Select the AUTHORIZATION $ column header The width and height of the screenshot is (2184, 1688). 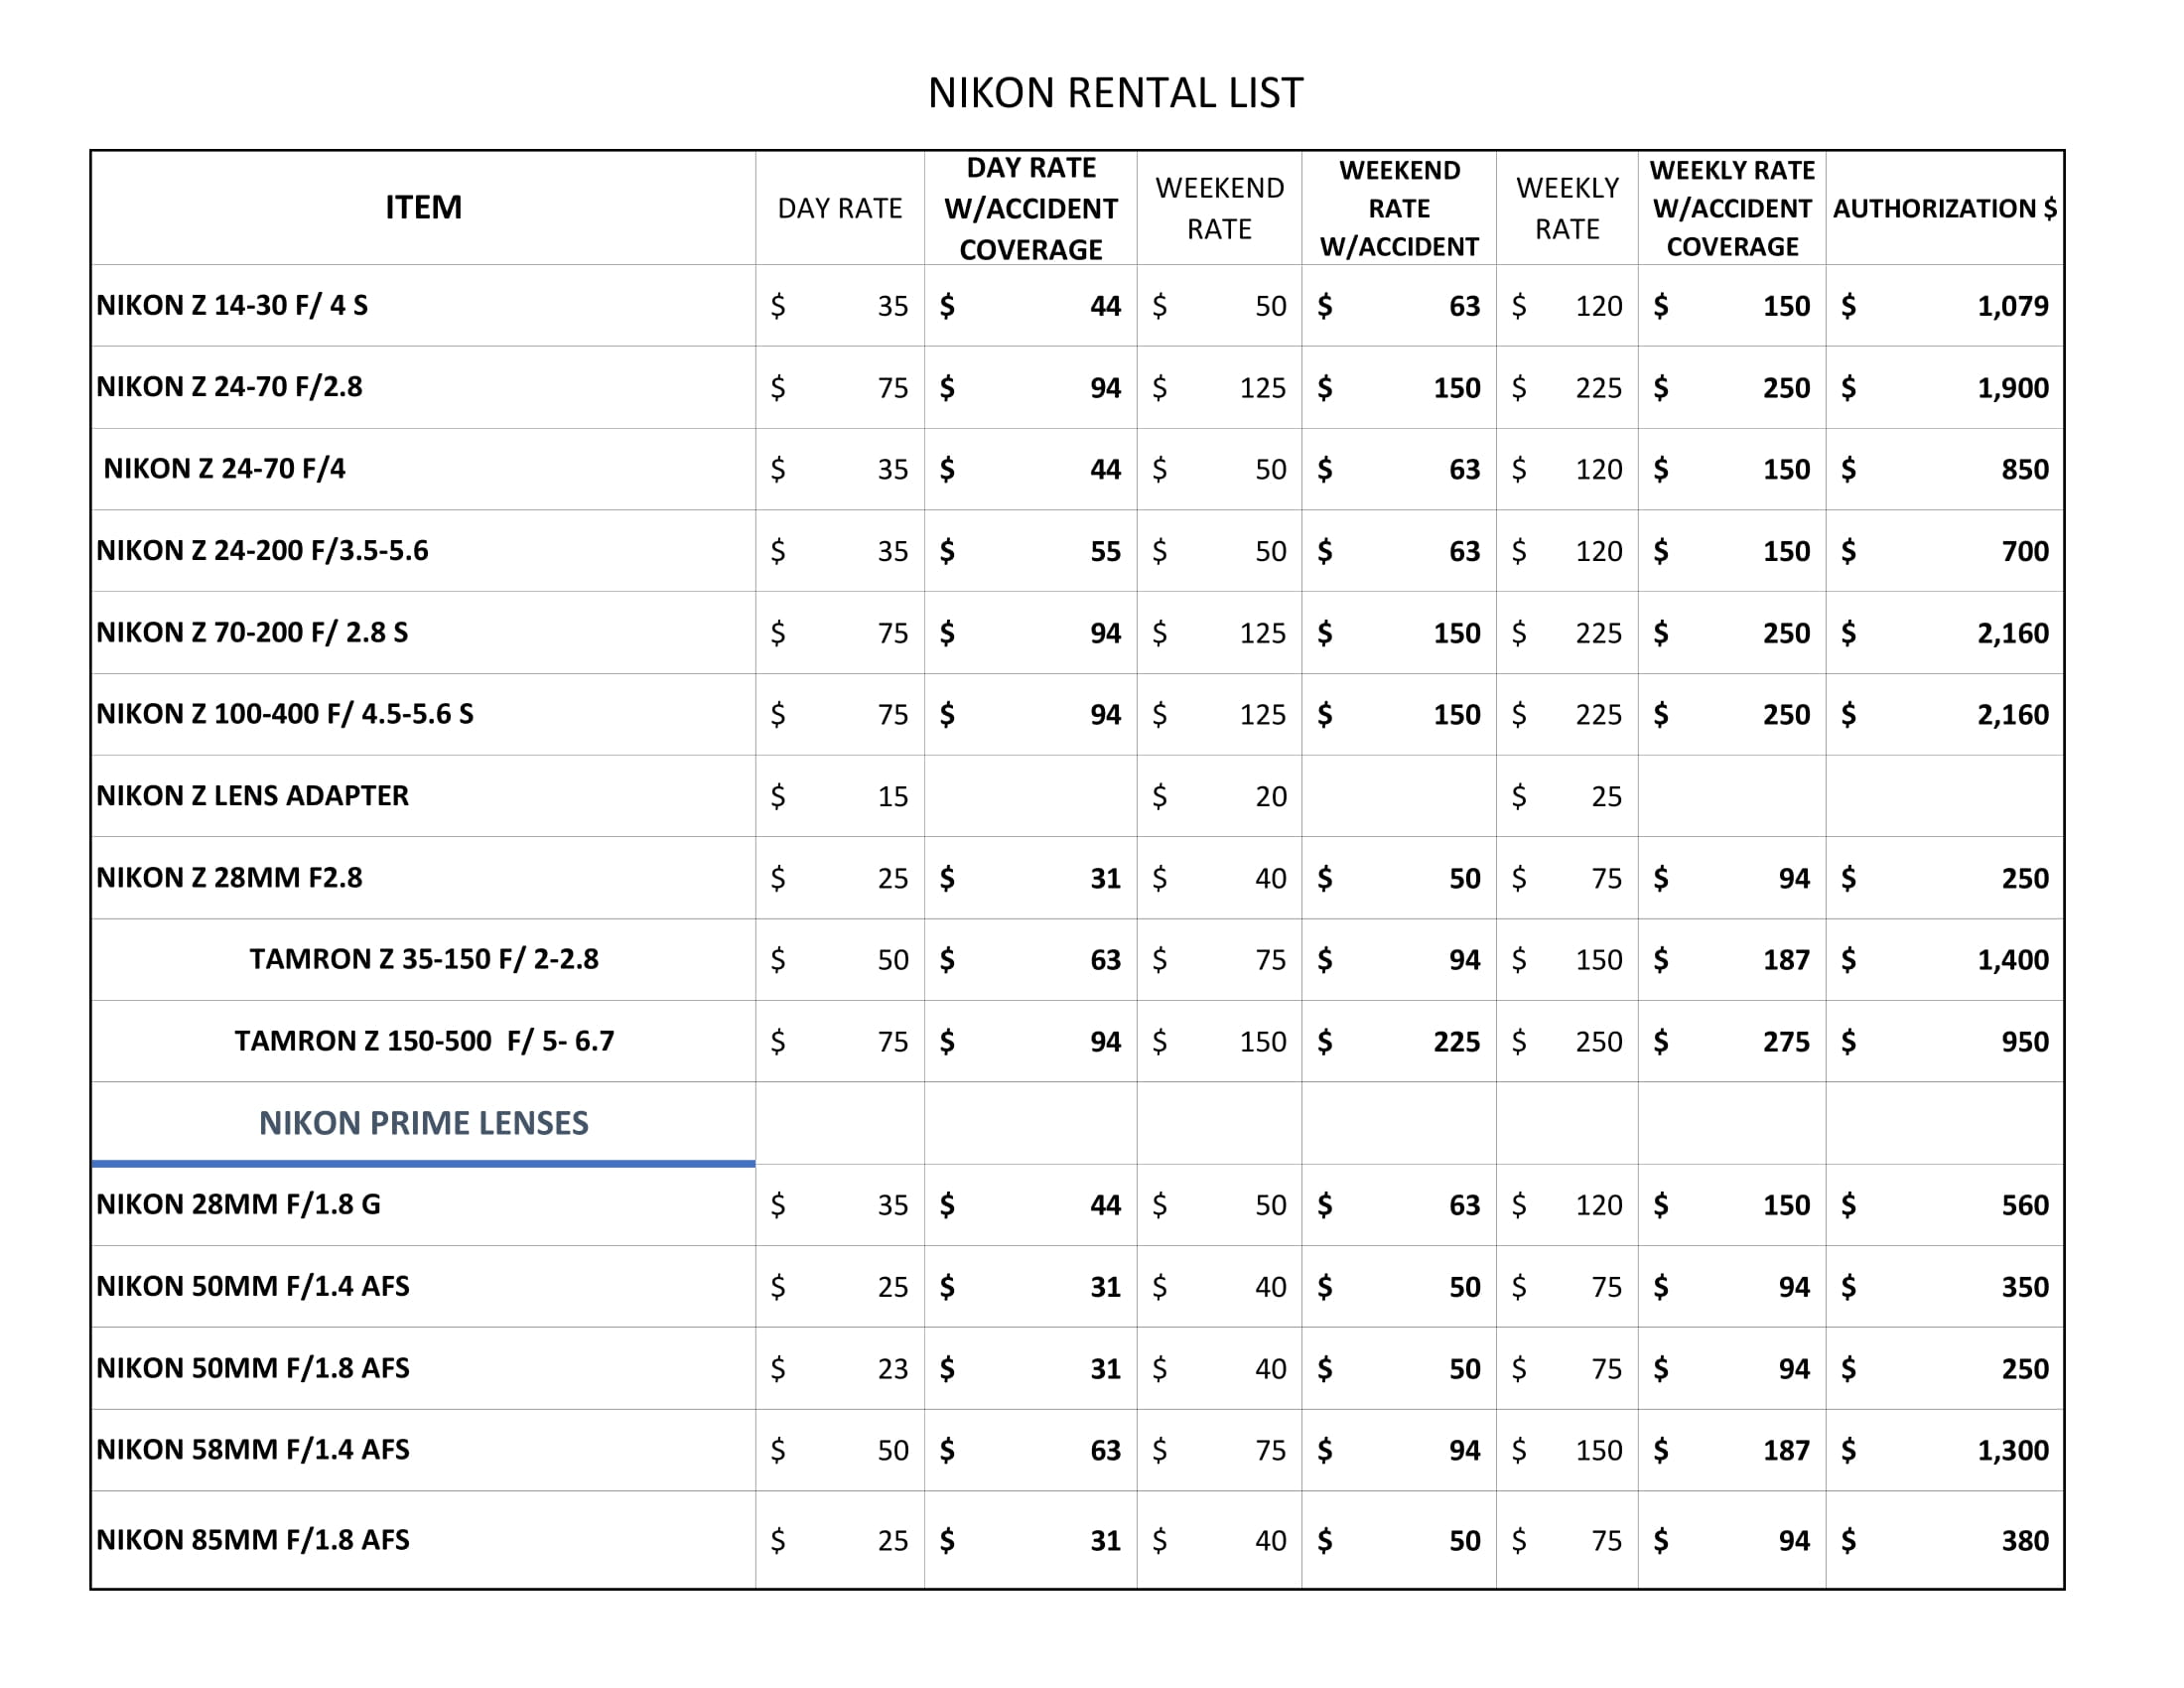point(1944,208)
